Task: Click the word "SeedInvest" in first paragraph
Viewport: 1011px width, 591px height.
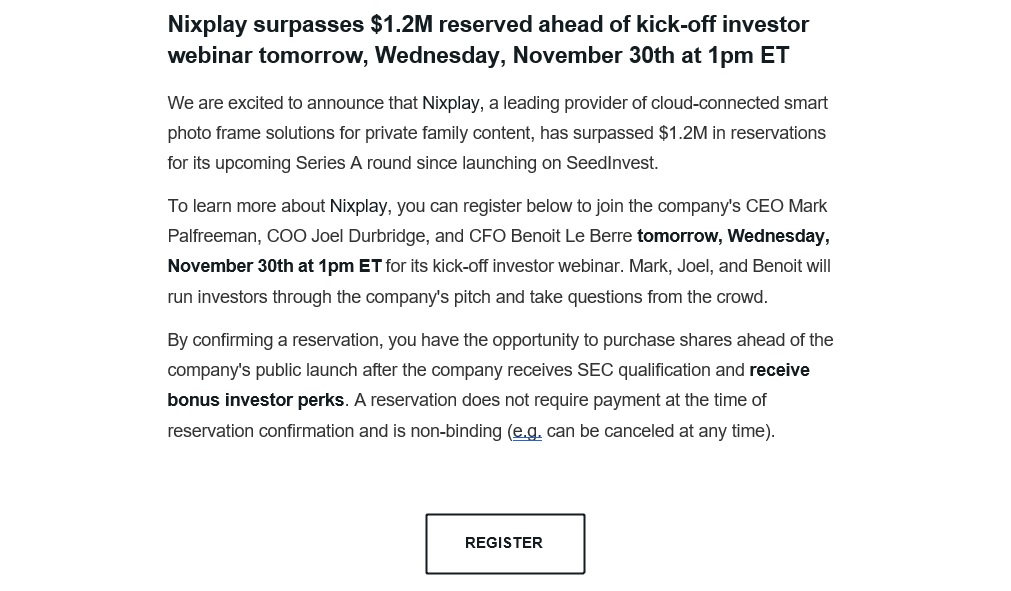Action: (610, 163)
